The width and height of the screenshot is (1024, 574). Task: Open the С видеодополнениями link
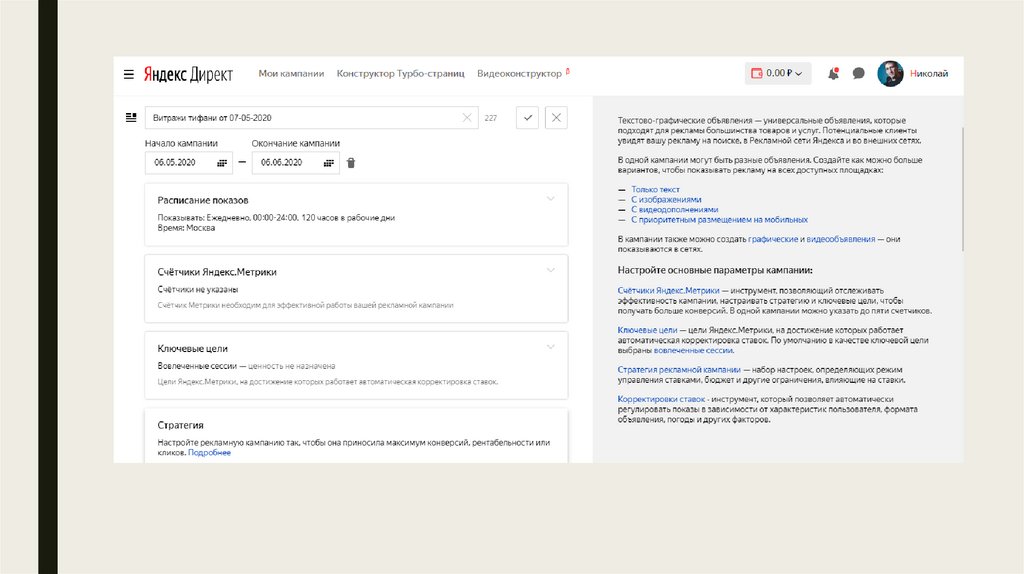coord(675,210)
